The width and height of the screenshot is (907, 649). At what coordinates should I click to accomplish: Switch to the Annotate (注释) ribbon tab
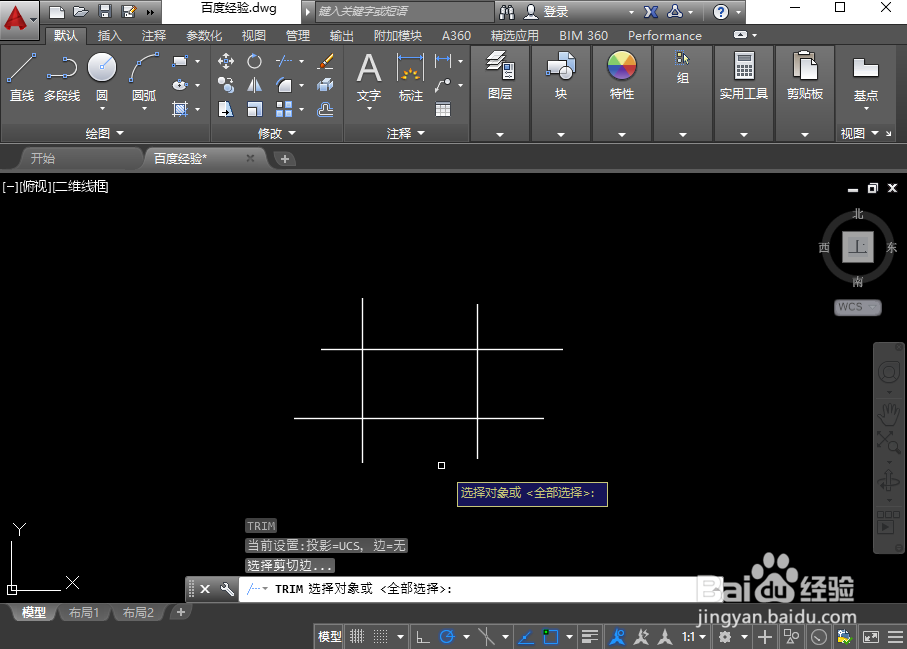pos(153,36)
